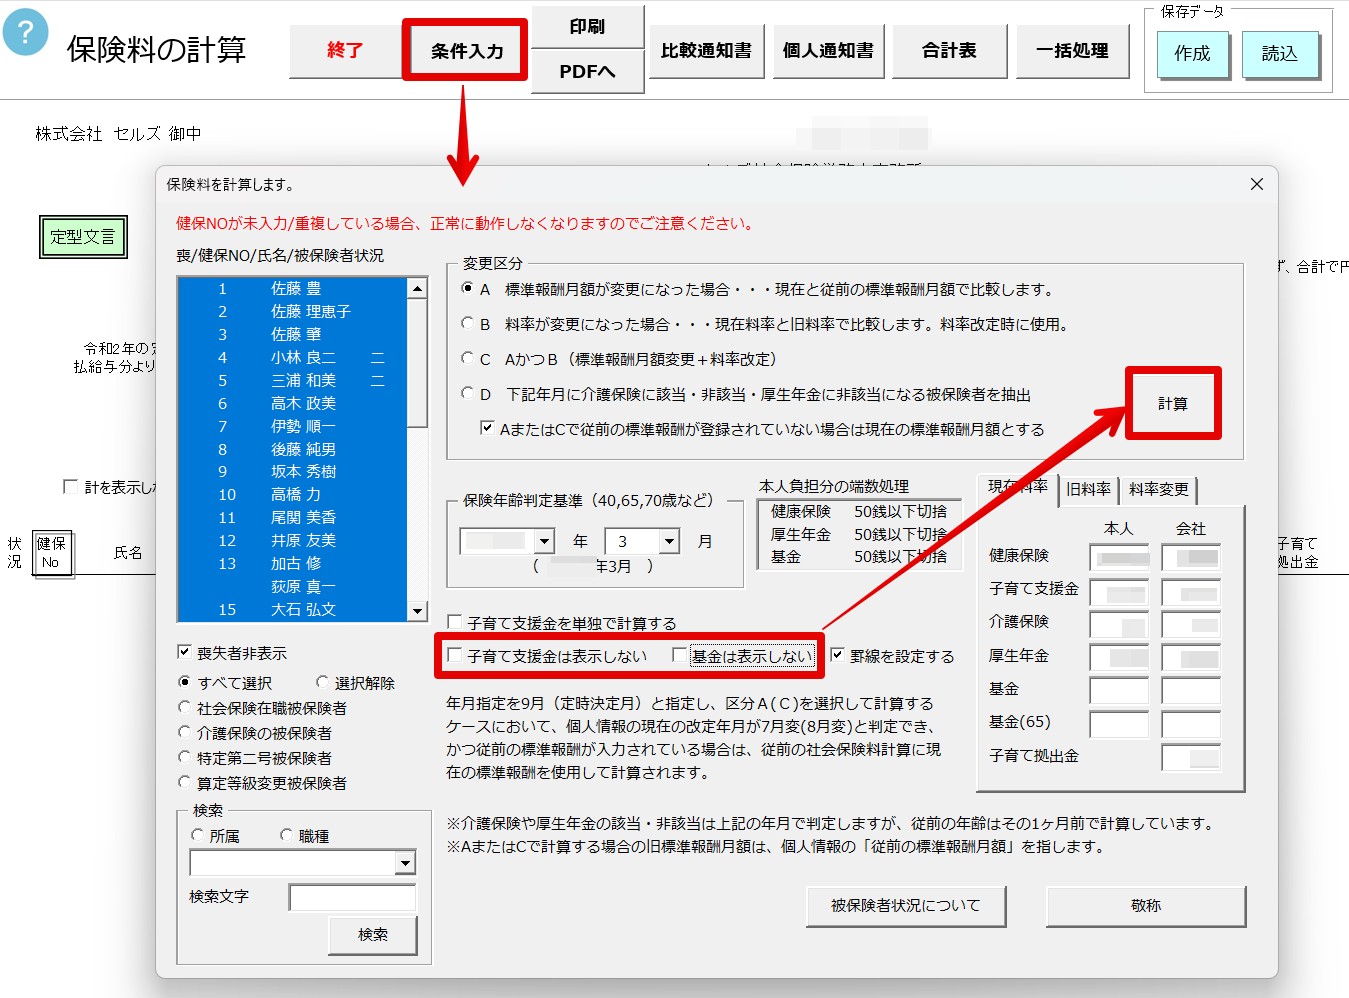
Task: Switch to 料率変更 tab
Action: coord(1158,489)
